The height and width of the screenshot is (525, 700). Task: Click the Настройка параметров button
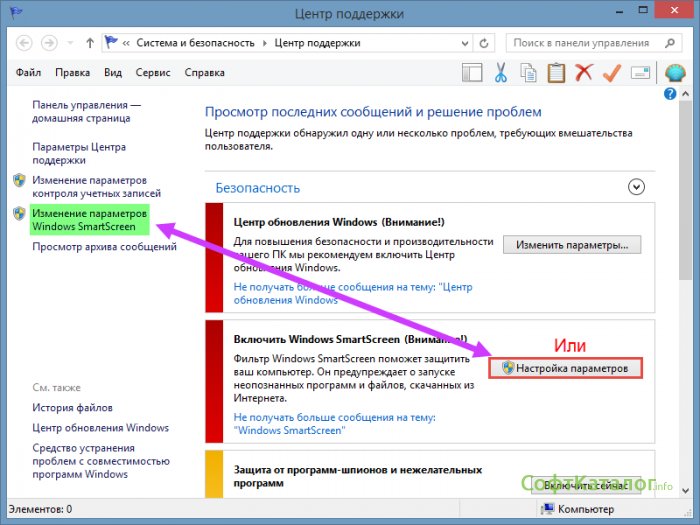click(x=565, y=368)
